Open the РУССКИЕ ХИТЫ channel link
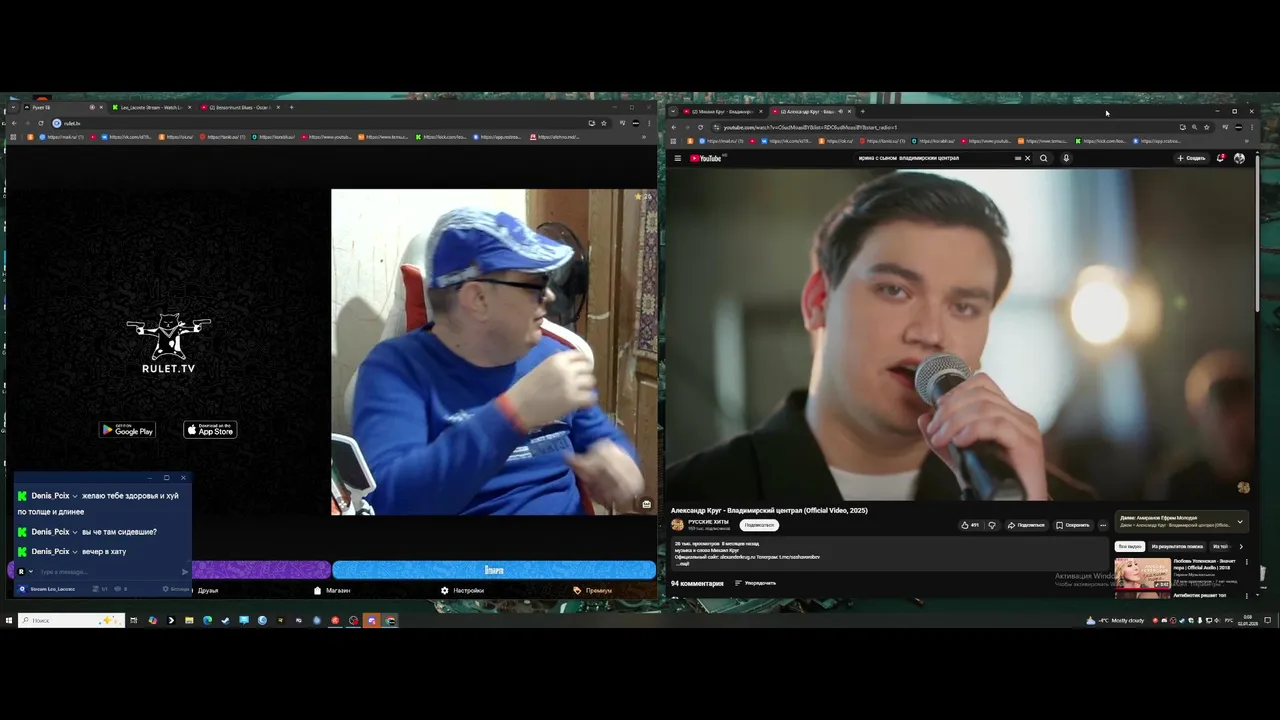 (x=707, y=522)
